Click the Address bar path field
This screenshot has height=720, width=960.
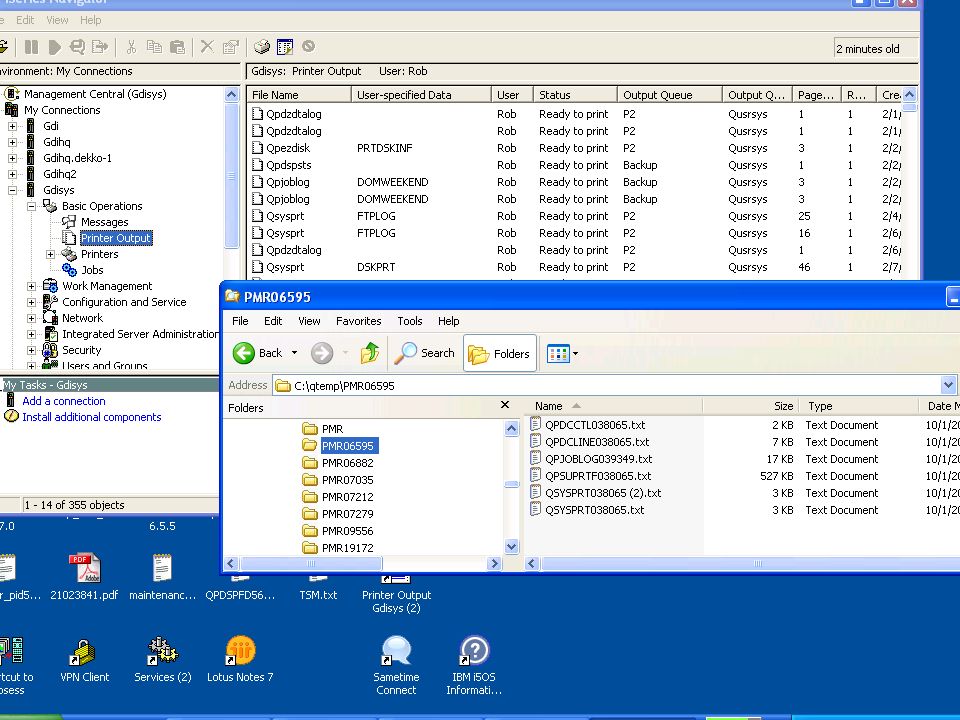606,386
